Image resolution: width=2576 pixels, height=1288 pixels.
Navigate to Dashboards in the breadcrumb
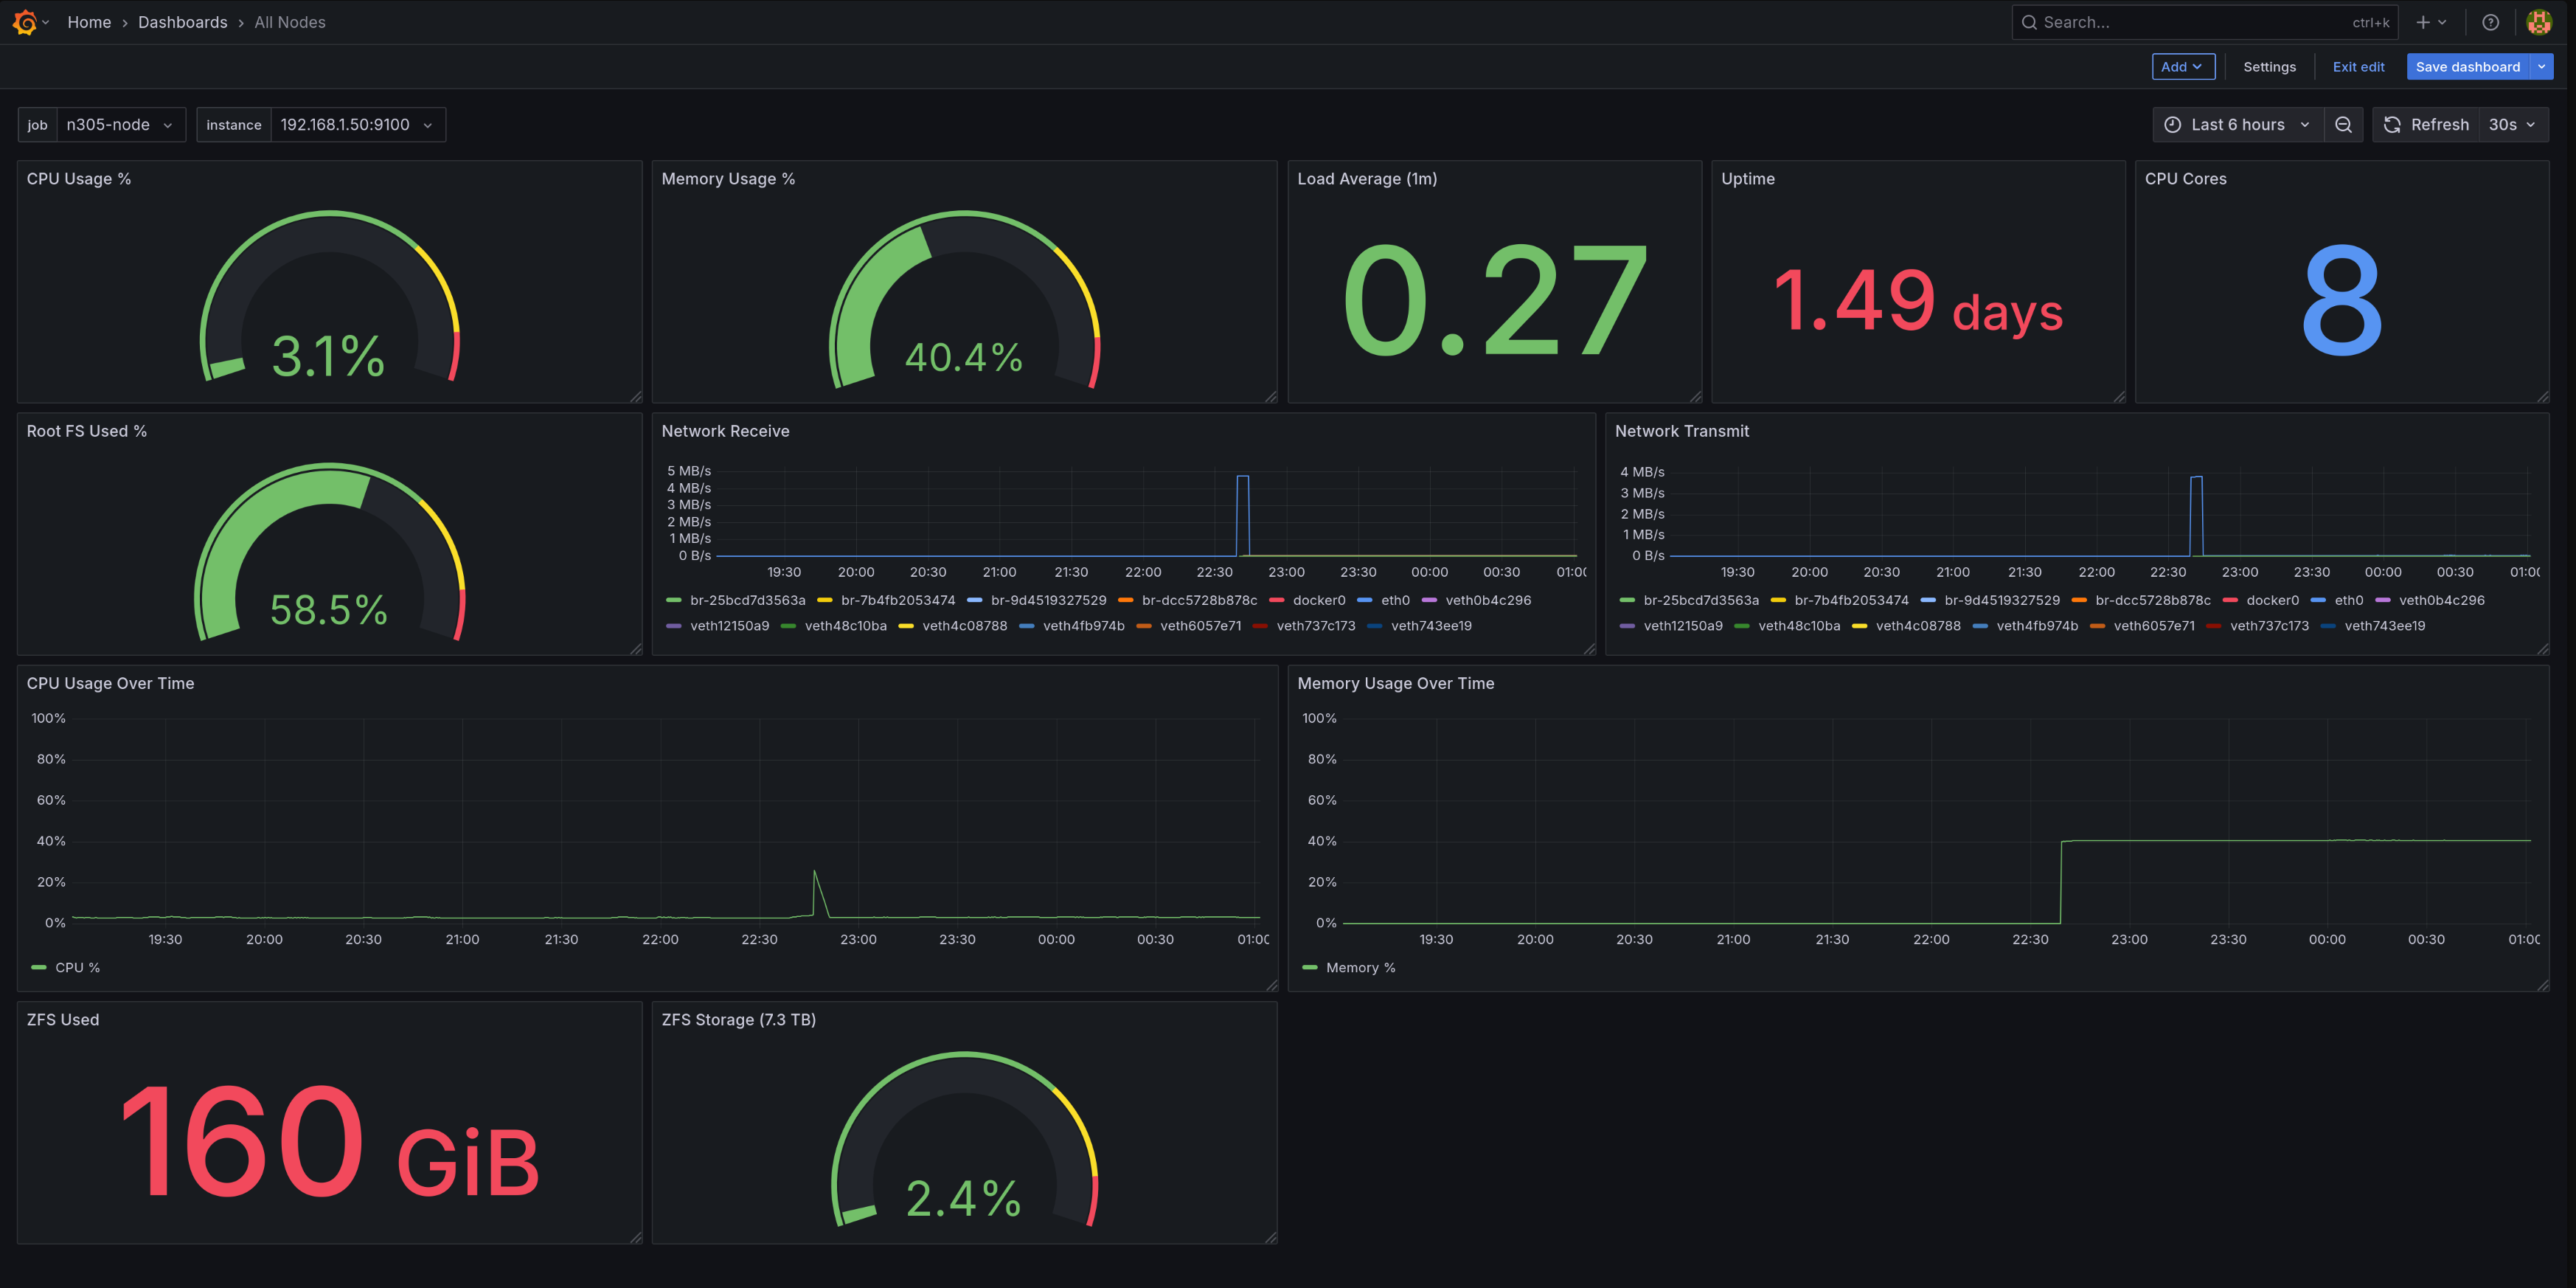183,21
